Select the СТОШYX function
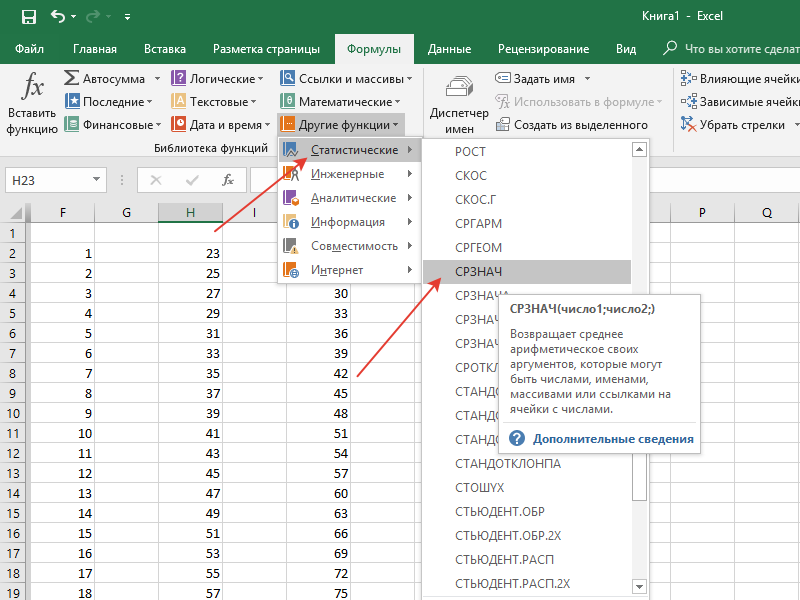 [527, 488]
